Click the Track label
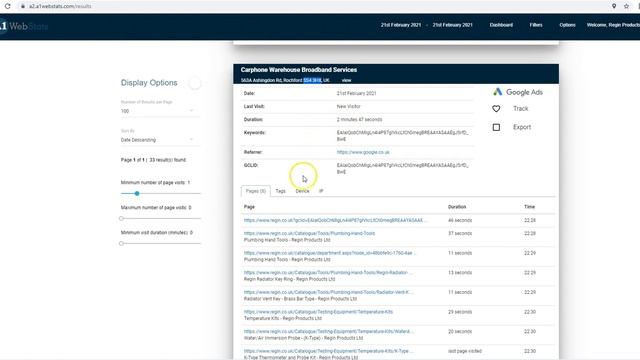 [520, 109]
